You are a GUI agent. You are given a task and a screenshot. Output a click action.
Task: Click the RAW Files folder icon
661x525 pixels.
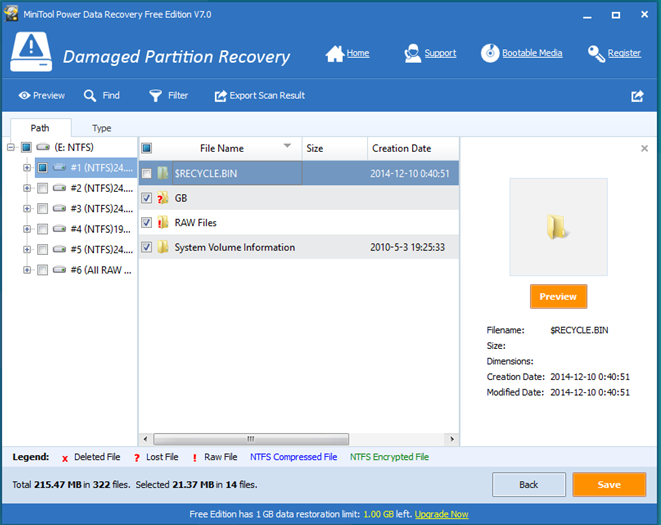[x=163, y=222]
